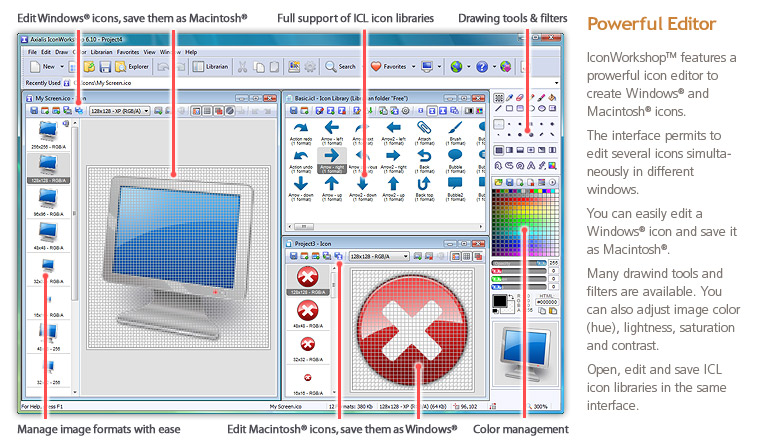760x440 pixels.
Task: Click the open-file folder icon in main toolbar
Action: 89,67
